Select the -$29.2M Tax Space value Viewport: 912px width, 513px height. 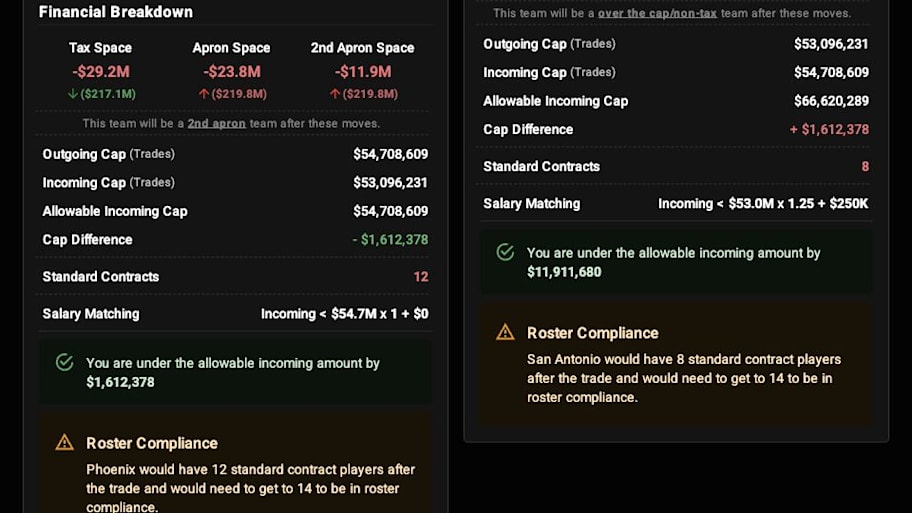tap(101, 72)
